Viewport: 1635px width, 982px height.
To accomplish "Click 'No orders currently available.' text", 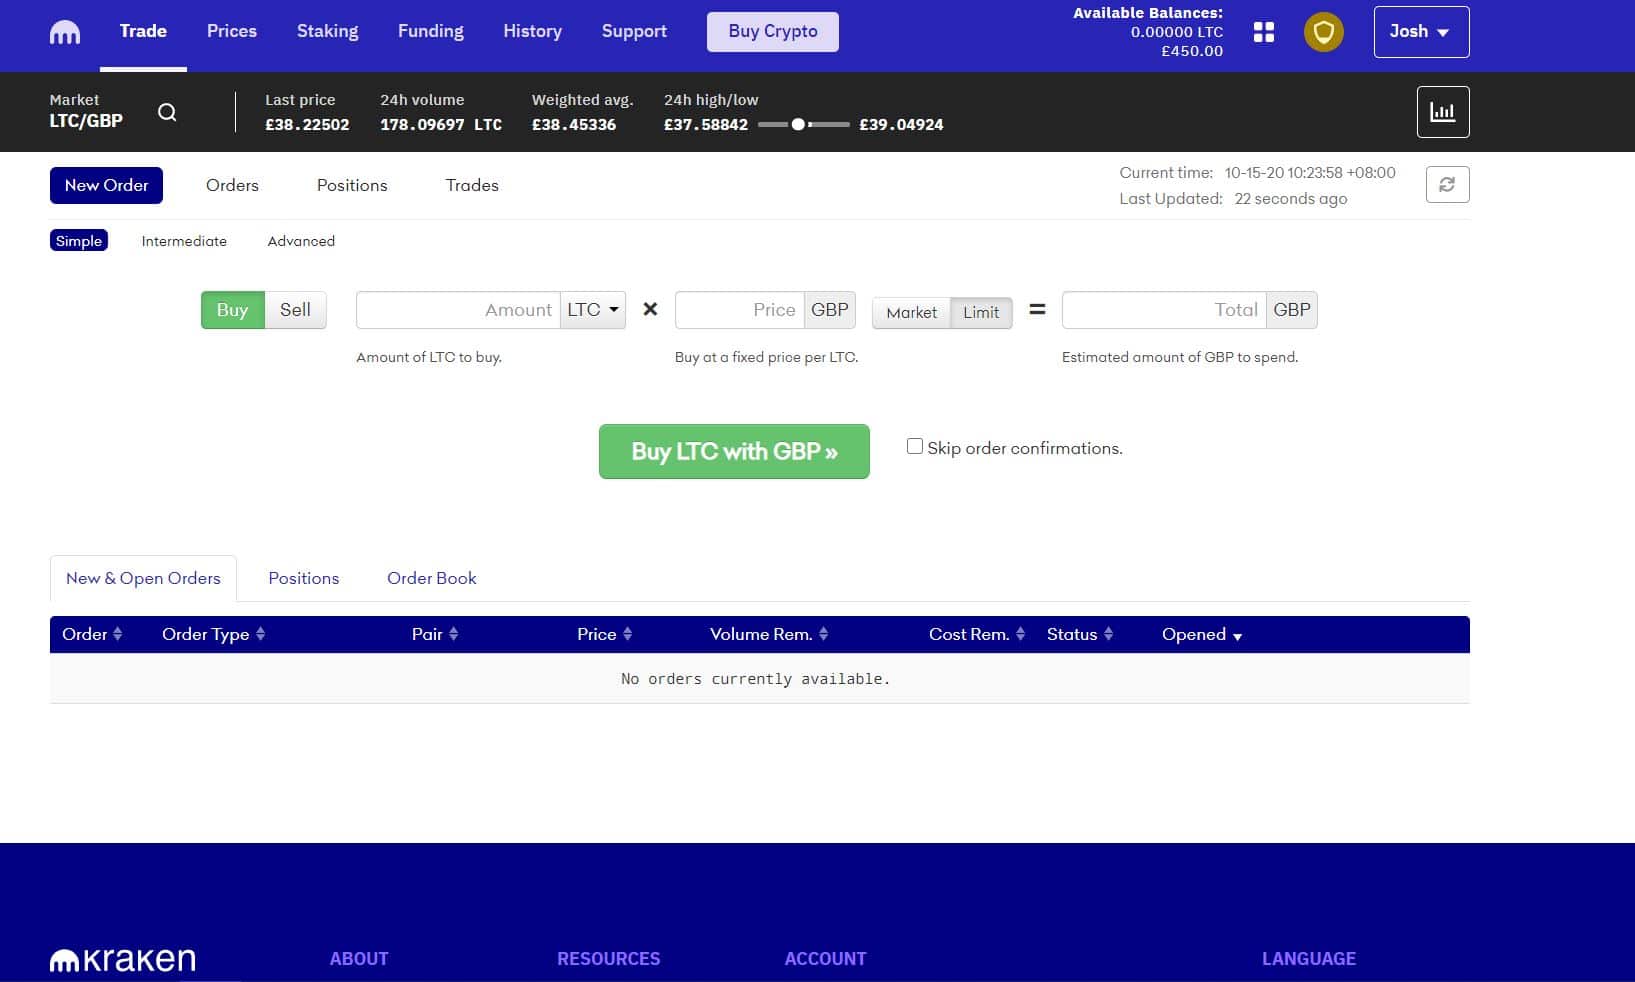I will [756, 679].
